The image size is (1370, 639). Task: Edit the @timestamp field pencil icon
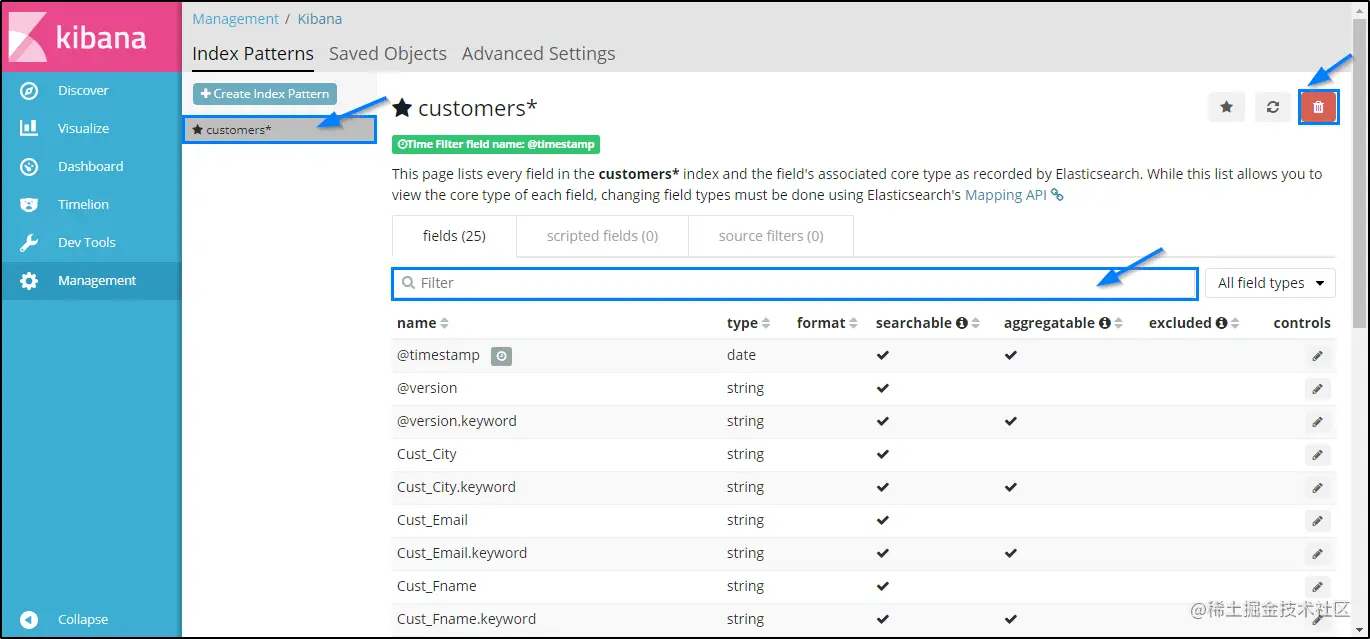point(1317,356)
